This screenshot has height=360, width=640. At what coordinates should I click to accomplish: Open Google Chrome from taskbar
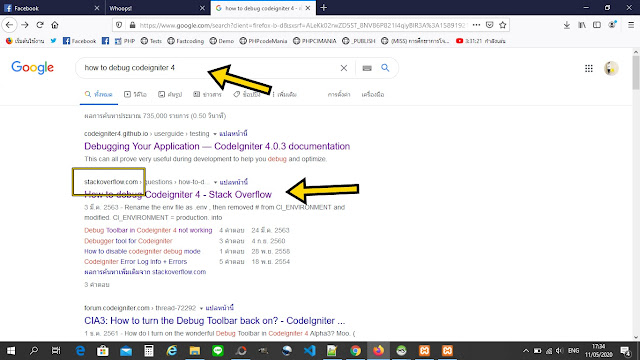coord(355,351)
